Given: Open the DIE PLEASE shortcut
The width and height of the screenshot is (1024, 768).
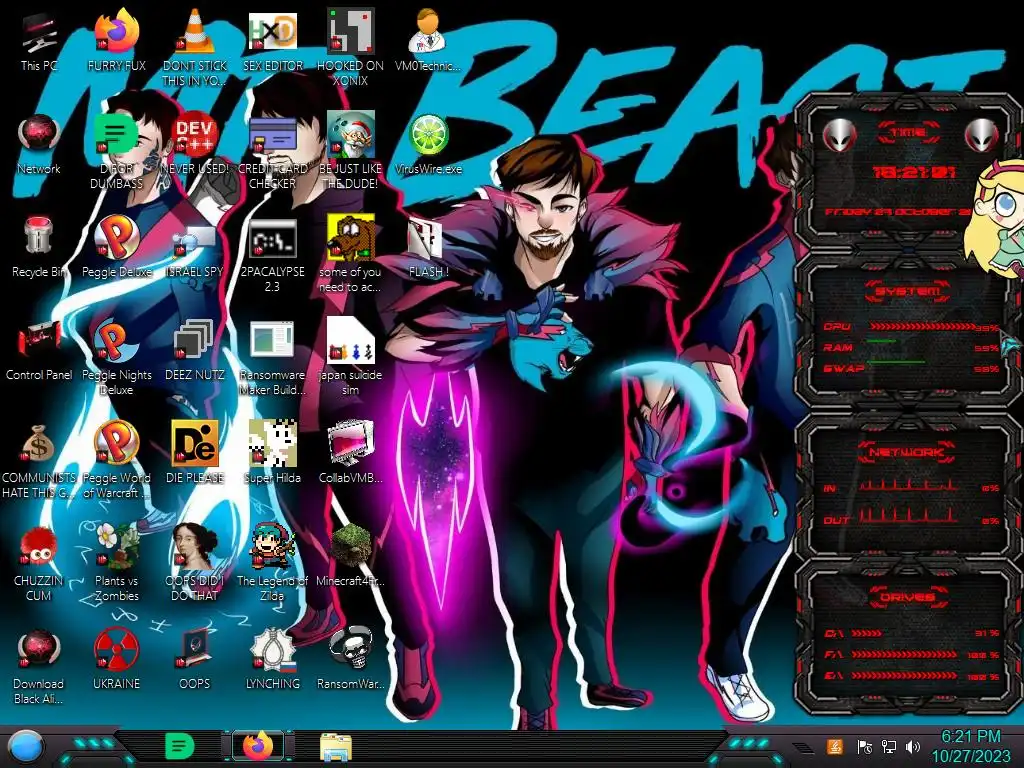Looking at the screenshot, I should (195, 453).
